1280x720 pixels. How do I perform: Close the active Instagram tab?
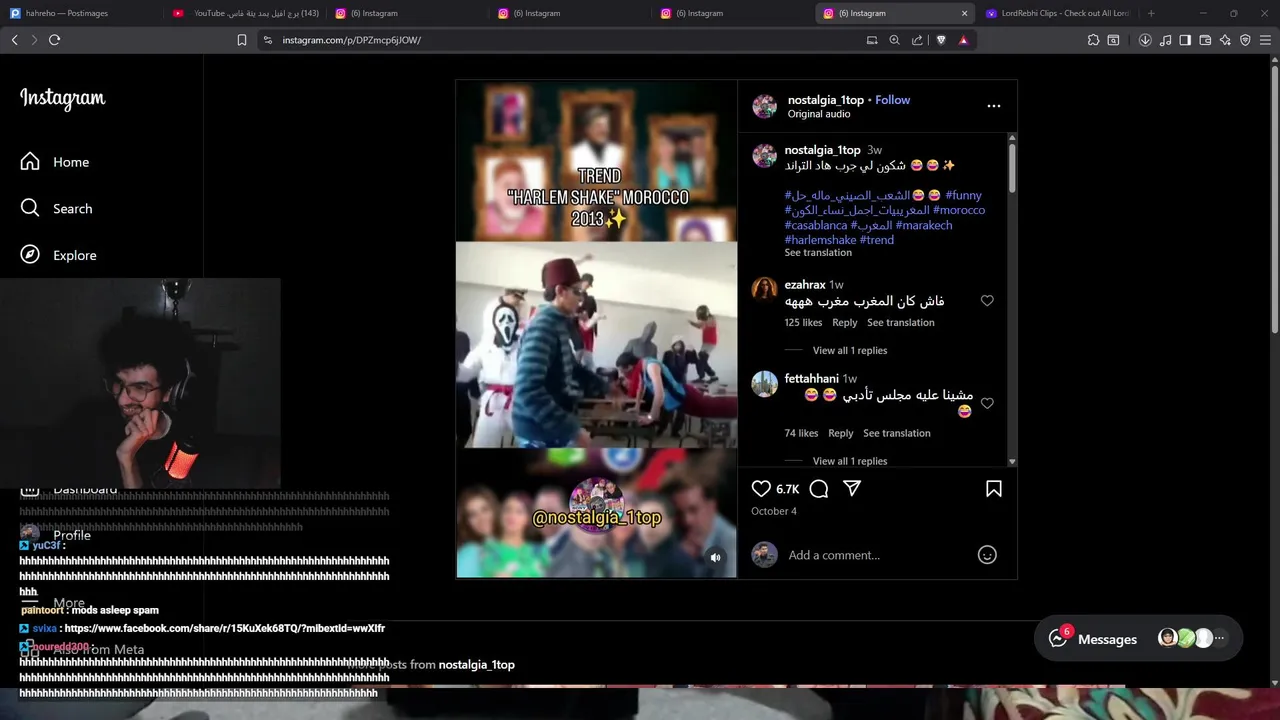tap(964, 13)
